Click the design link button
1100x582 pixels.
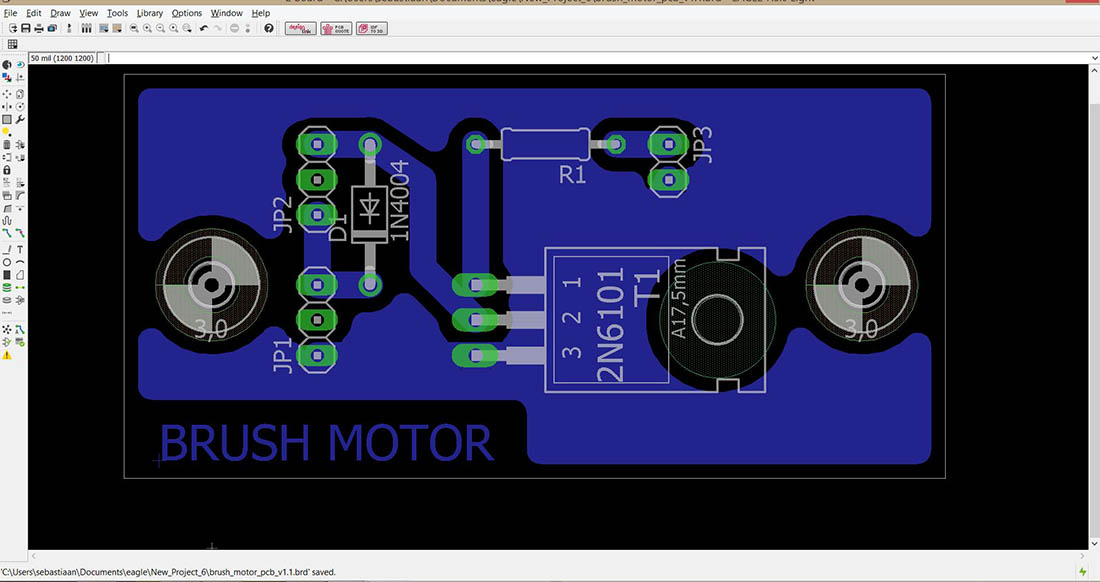301,28
